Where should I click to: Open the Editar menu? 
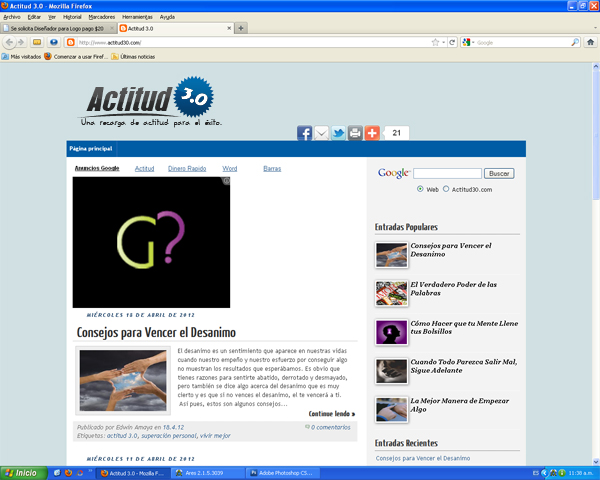point(34,17)
